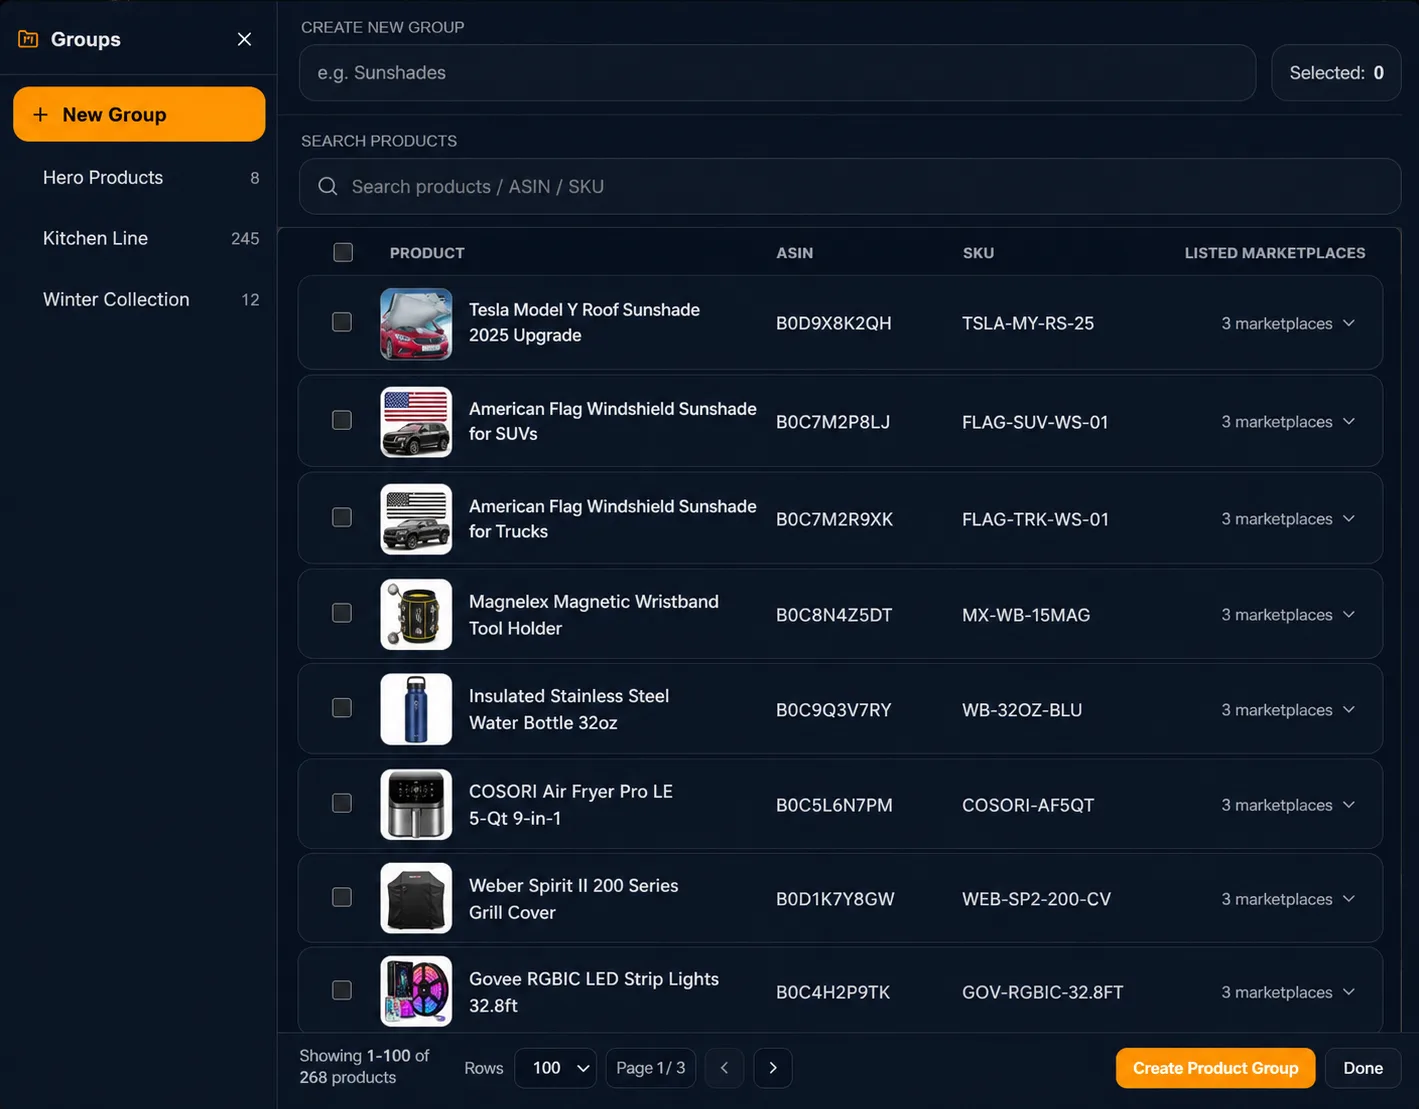The height and width of the screenshot is (1109, 1419).
Task: Expand marketplaces for GOV-RGBIC-32.8FT
Action: 1288,992
